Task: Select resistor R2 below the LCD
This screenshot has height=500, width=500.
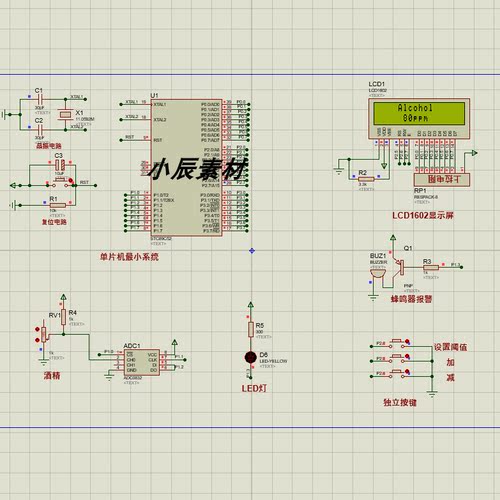Action: pyautogui.click(x=366, y=179)
